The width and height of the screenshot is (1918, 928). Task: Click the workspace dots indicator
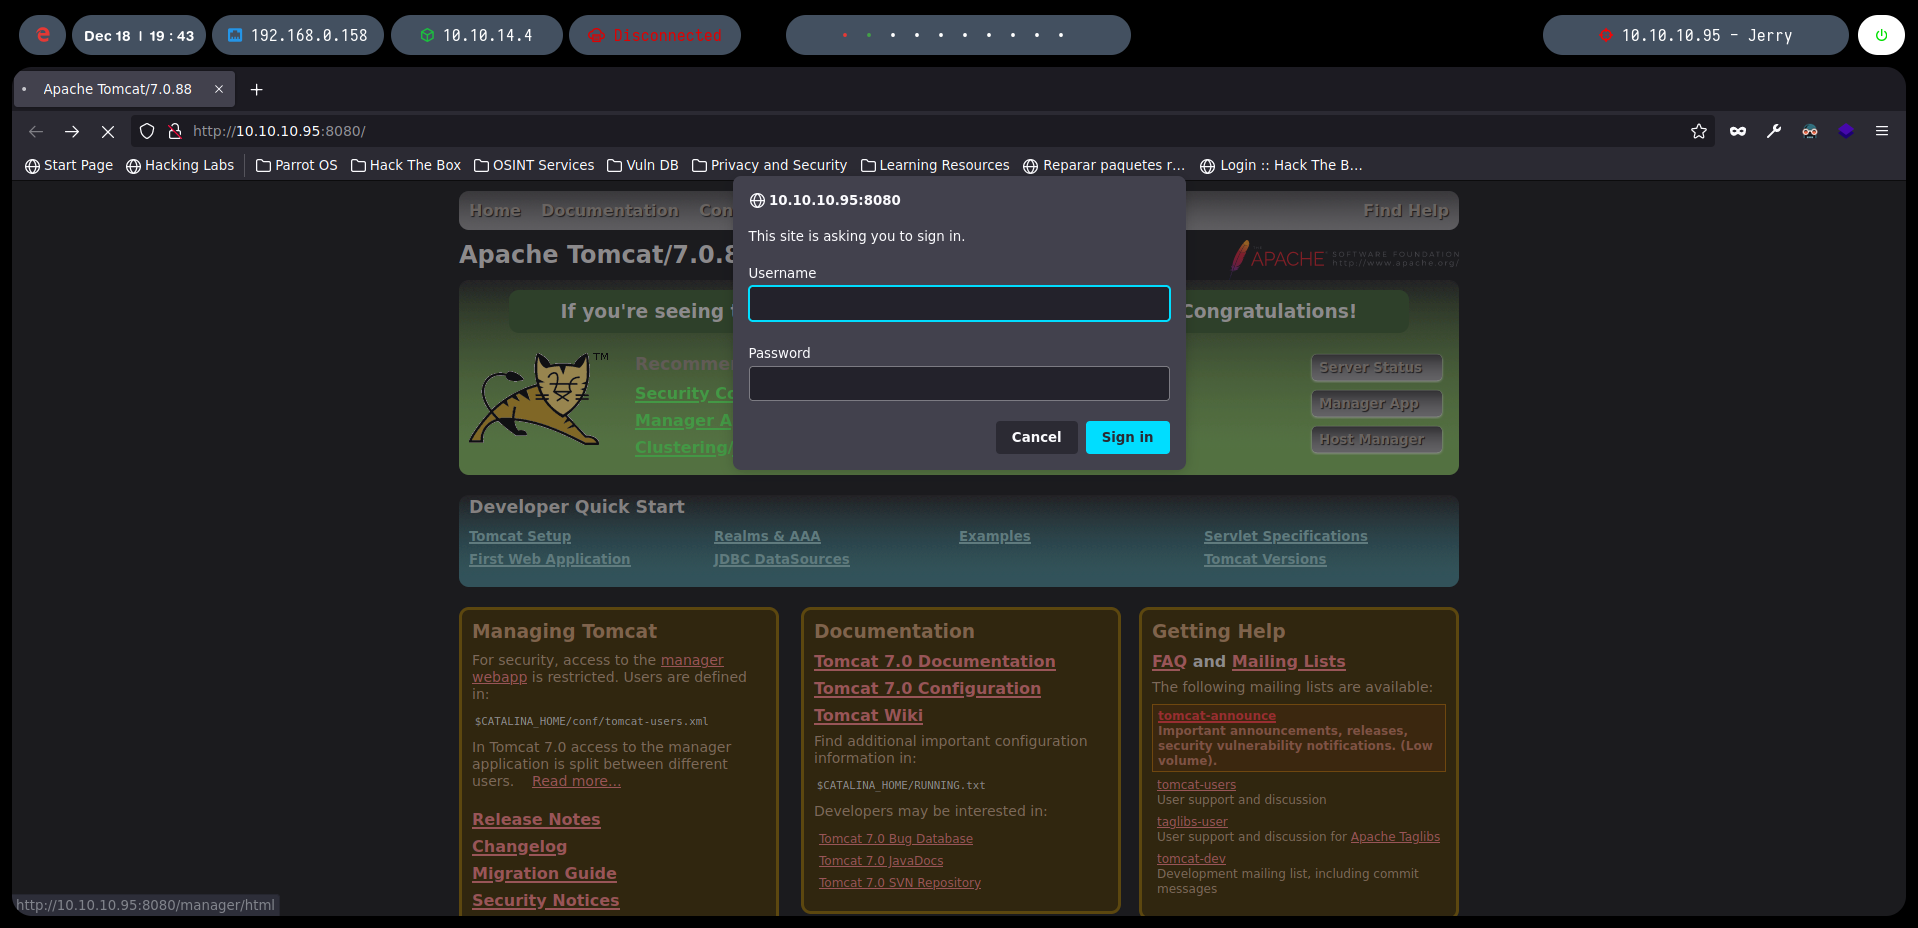(958, 35)
